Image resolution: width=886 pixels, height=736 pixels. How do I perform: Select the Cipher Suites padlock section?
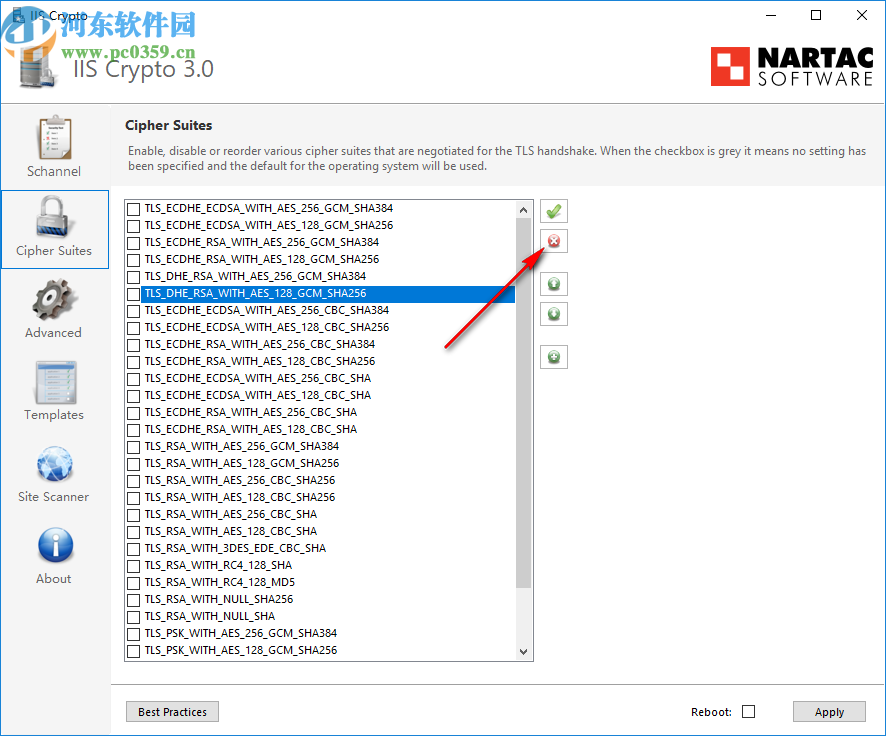coord(54,229)
